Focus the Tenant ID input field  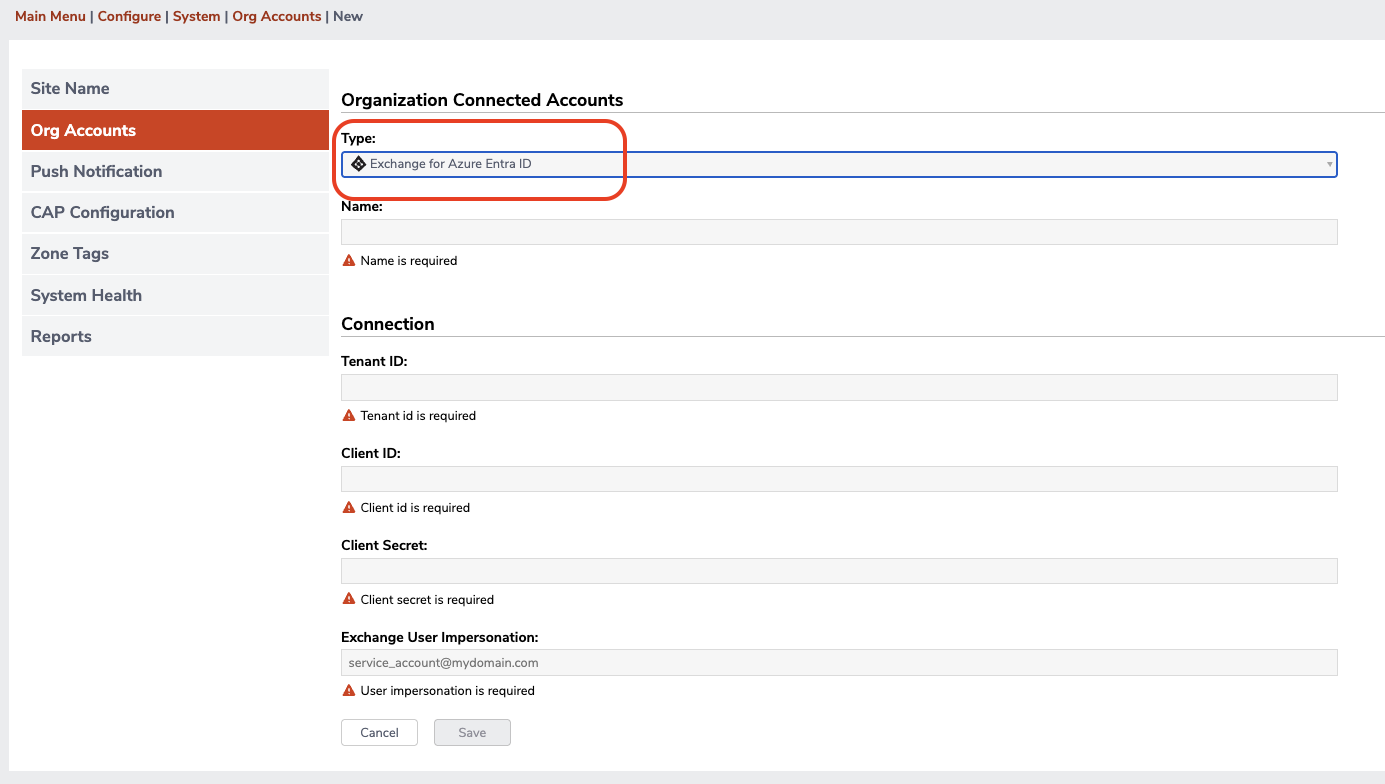click(839, 387)
